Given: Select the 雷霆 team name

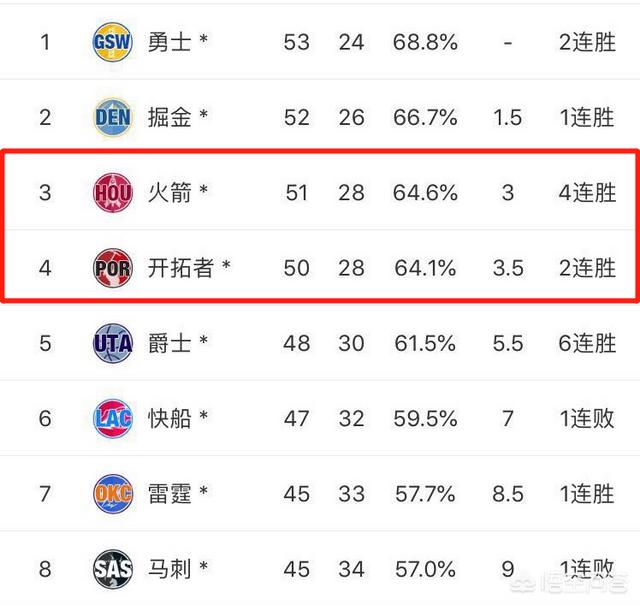Looking at the screenshot, I should pyautogui.click(x=169, y=493).
